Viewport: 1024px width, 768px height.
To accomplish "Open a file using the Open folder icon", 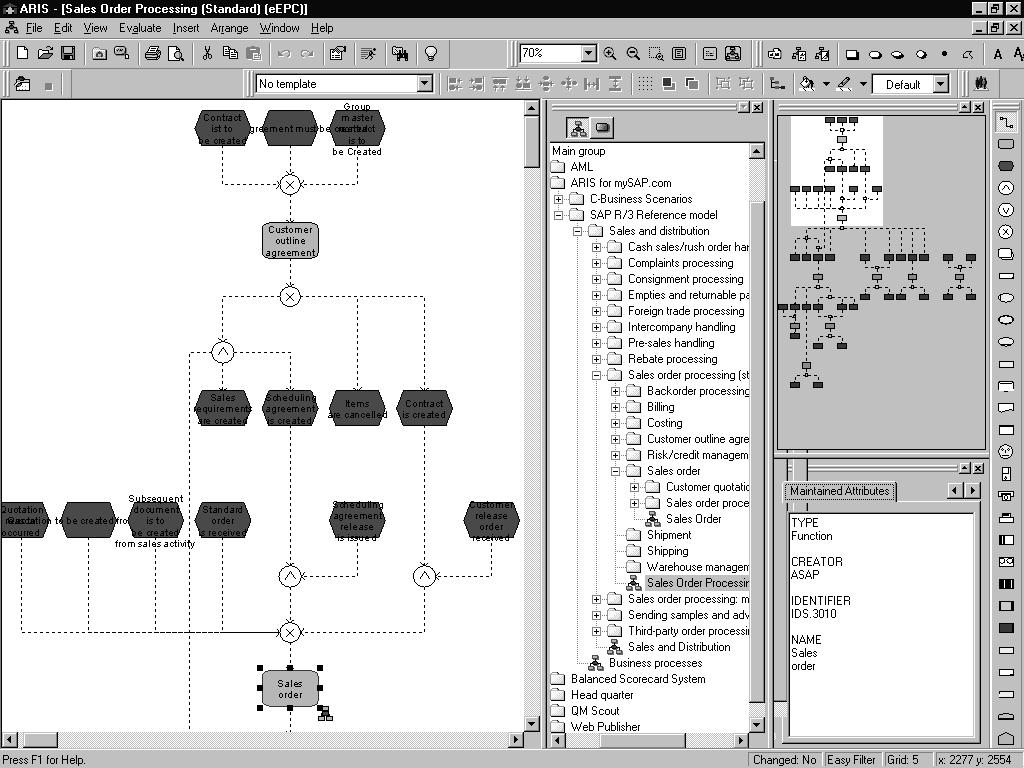I will point(45,54).
